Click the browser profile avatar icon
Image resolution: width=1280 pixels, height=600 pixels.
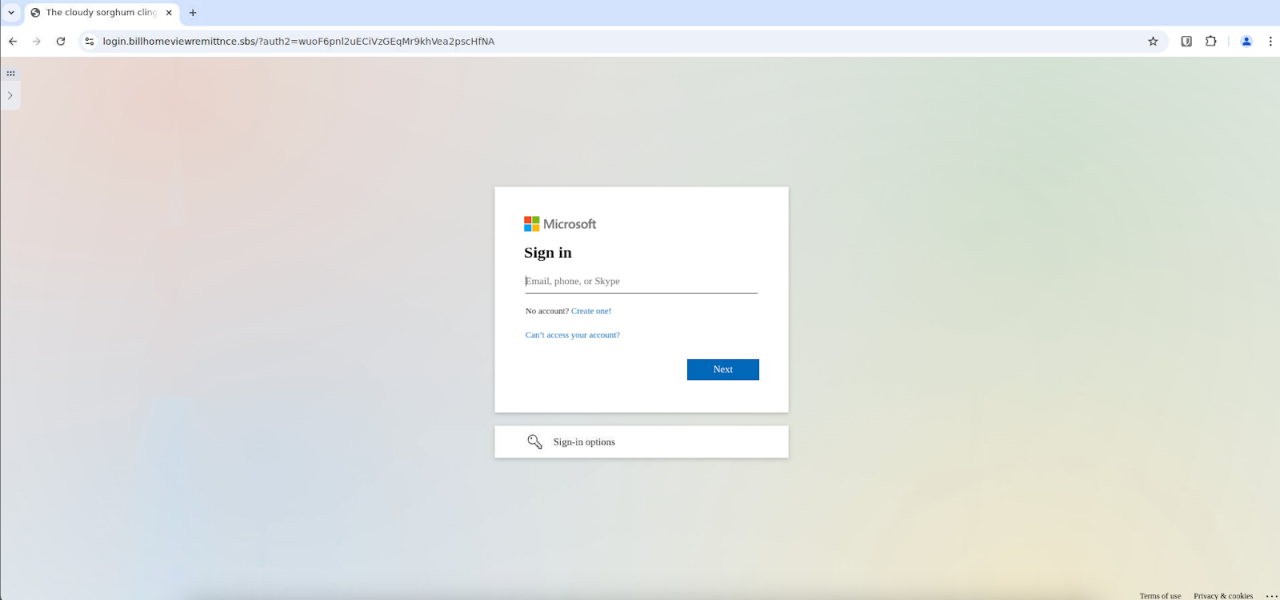pyautogui.click(x=1246, y=41)
